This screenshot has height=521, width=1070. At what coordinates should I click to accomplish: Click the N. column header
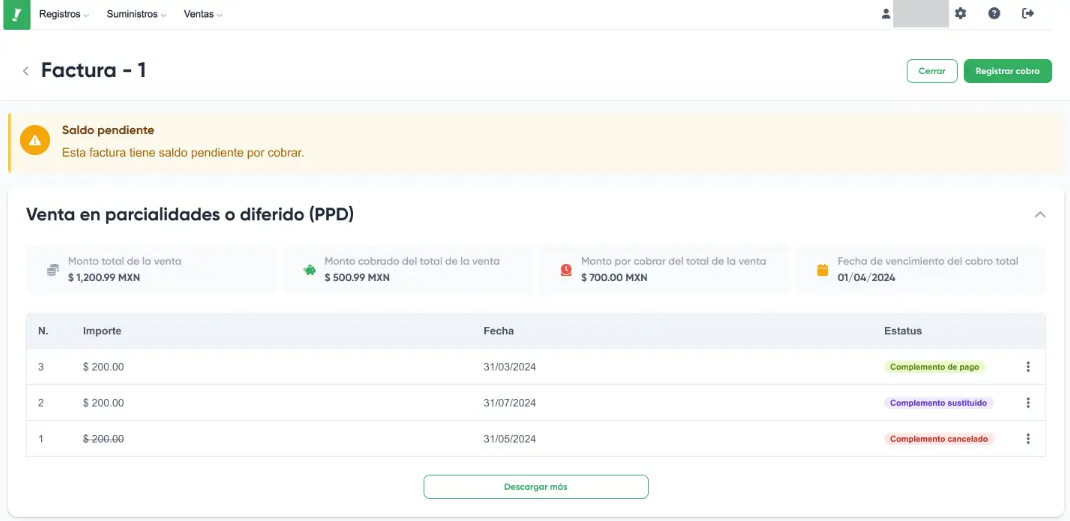click(x=43, y=330)
